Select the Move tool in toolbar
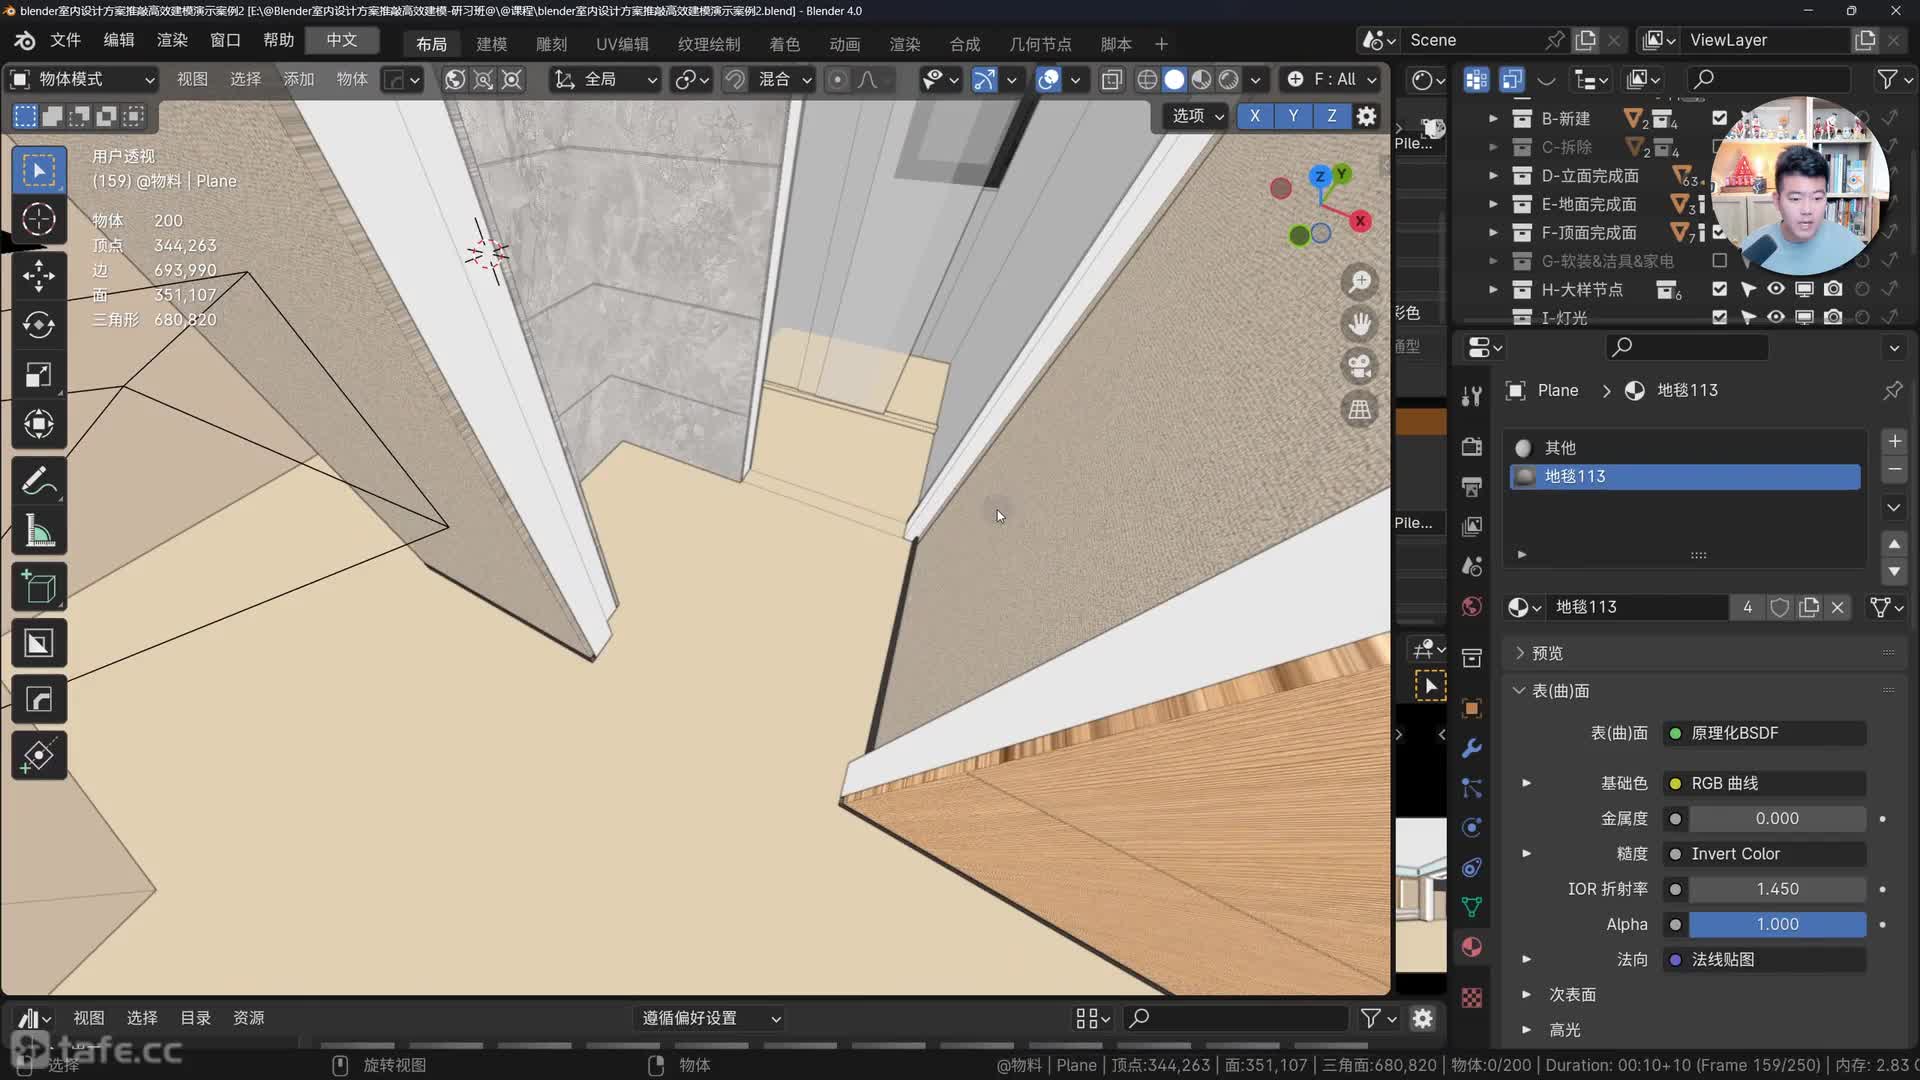1920x1080 pixels. click(39, 276)
